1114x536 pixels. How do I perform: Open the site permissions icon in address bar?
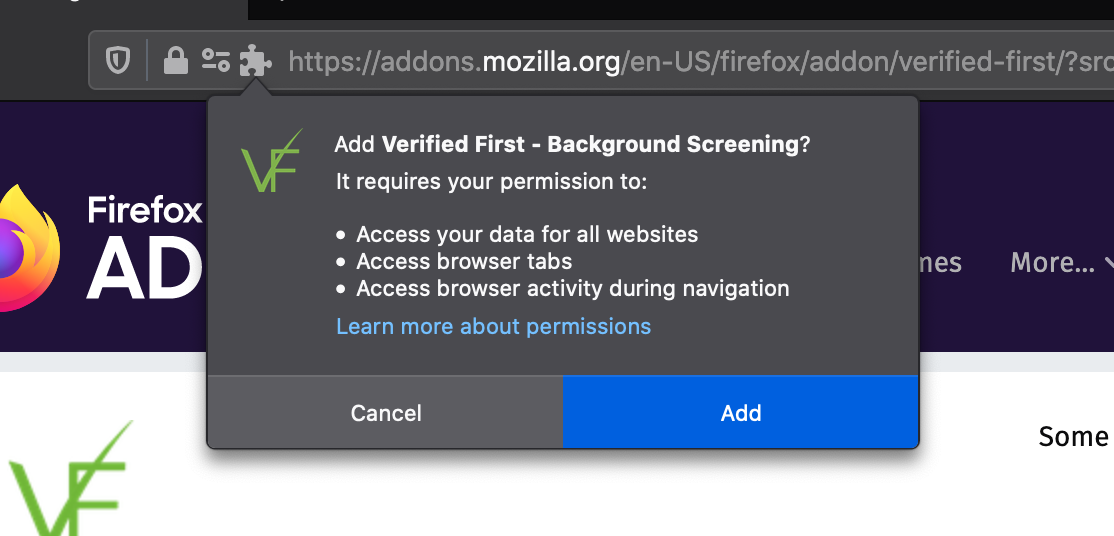point(215,62)
